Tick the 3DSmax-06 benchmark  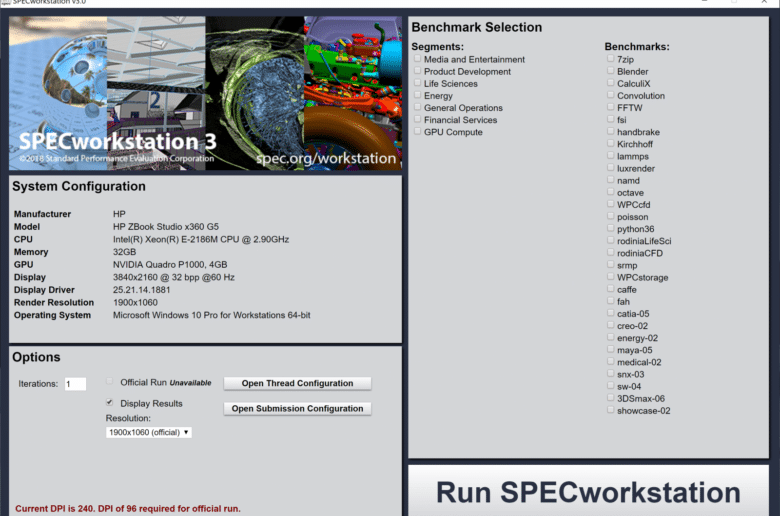(610, 398)
